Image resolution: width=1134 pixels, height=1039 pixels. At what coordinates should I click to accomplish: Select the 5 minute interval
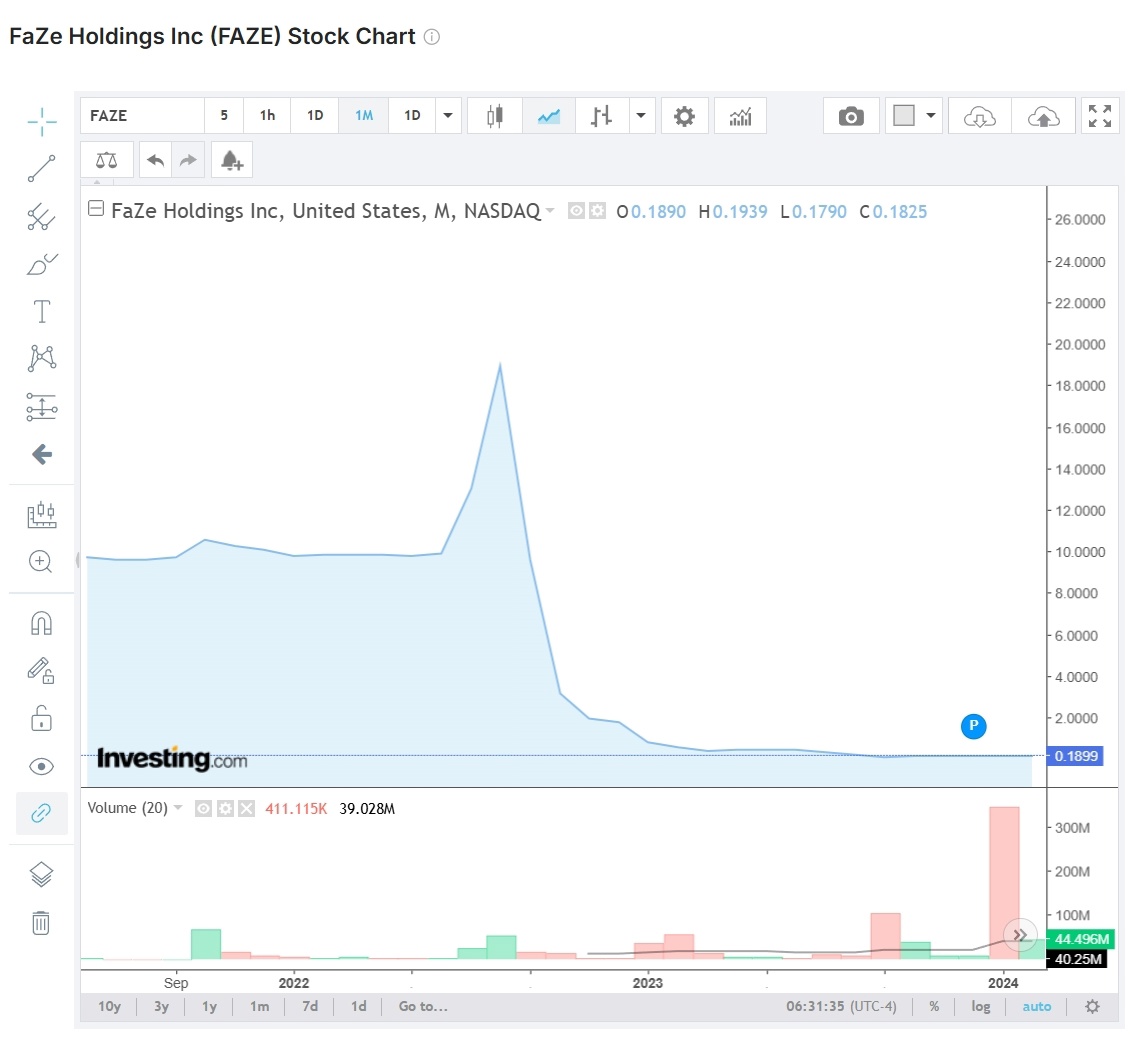click(x=224, y=116)
